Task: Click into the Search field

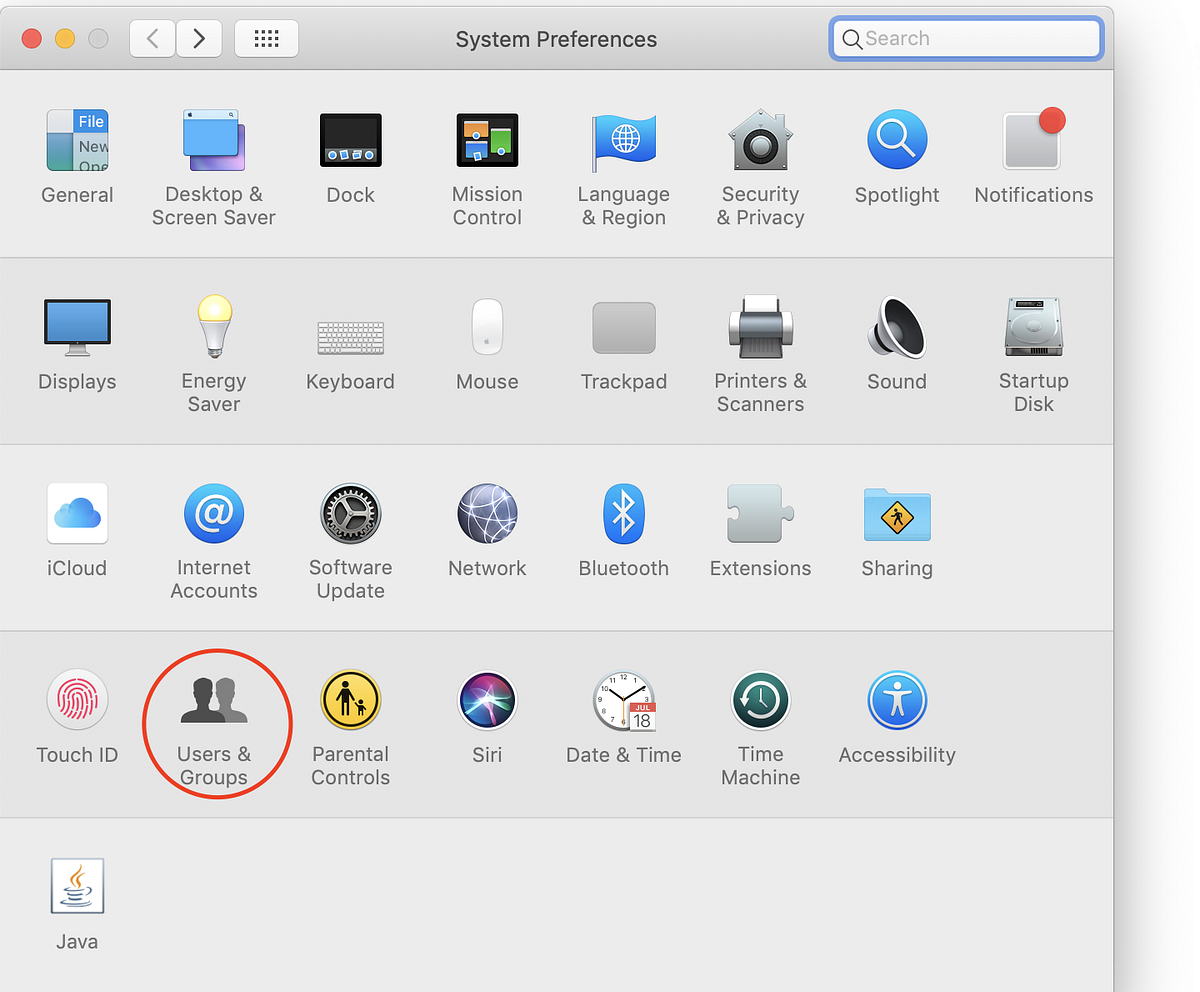Action: [966, 39]
